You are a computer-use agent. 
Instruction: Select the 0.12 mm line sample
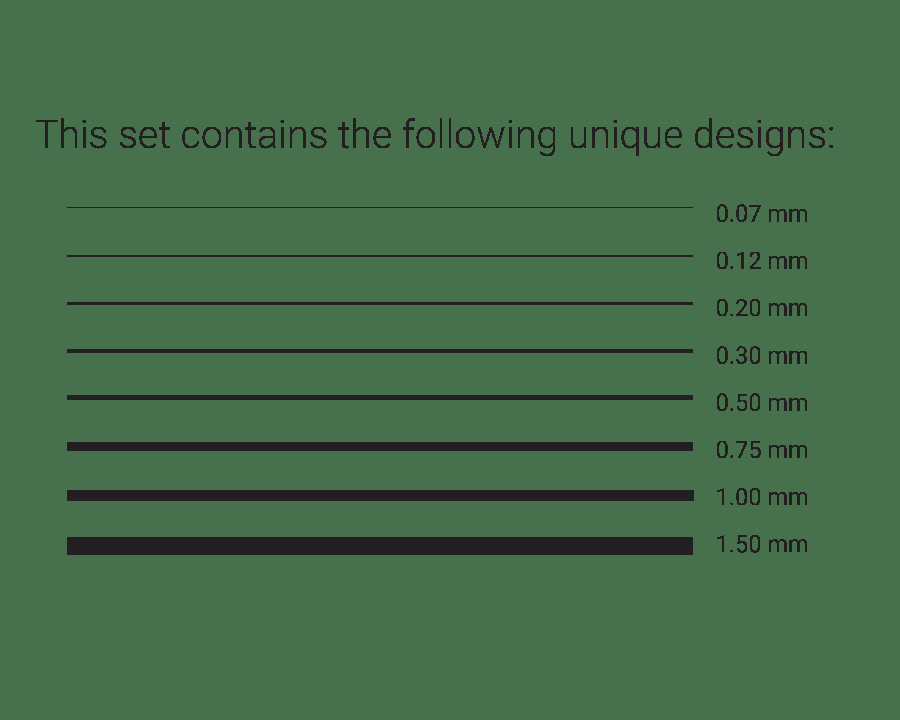coord(380,256)
